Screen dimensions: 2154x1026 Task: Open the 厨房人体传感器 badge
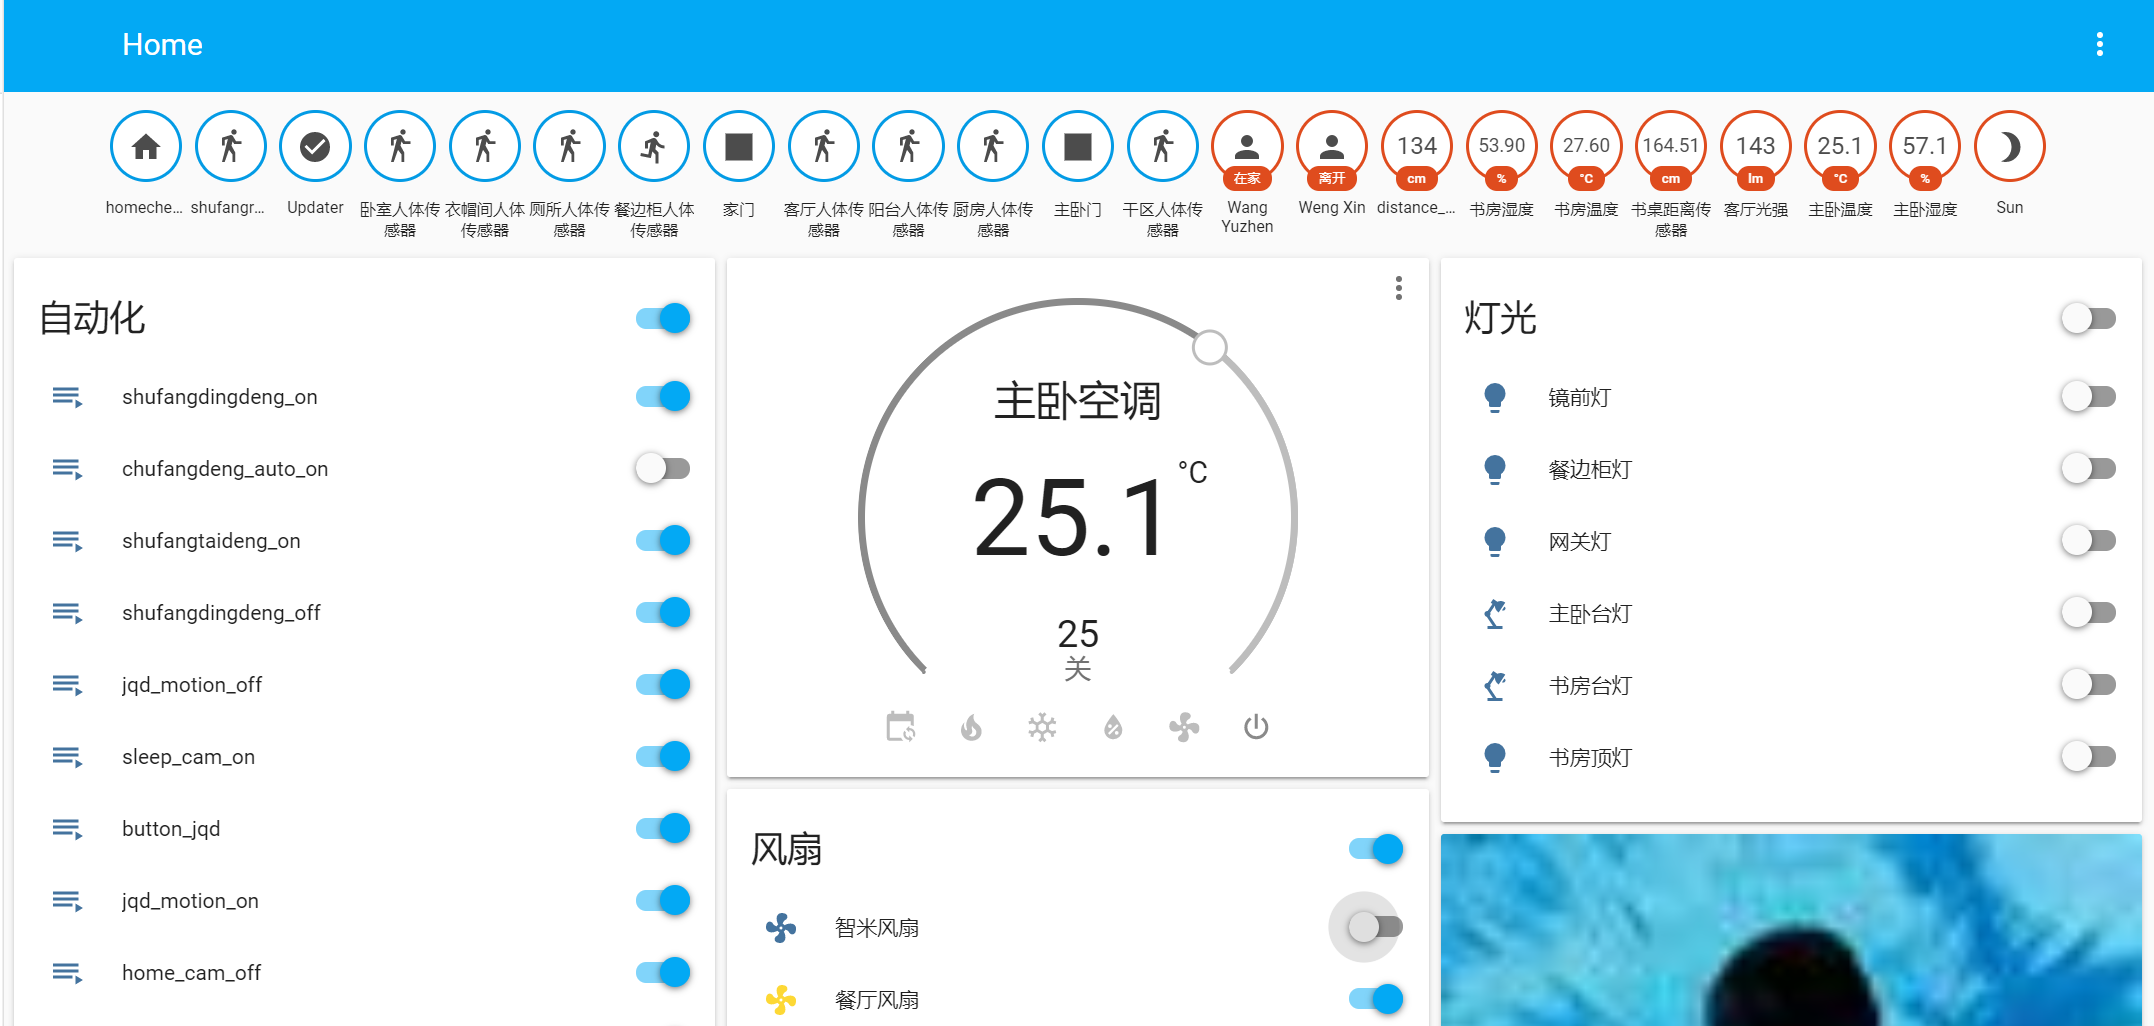click(993, 147)
